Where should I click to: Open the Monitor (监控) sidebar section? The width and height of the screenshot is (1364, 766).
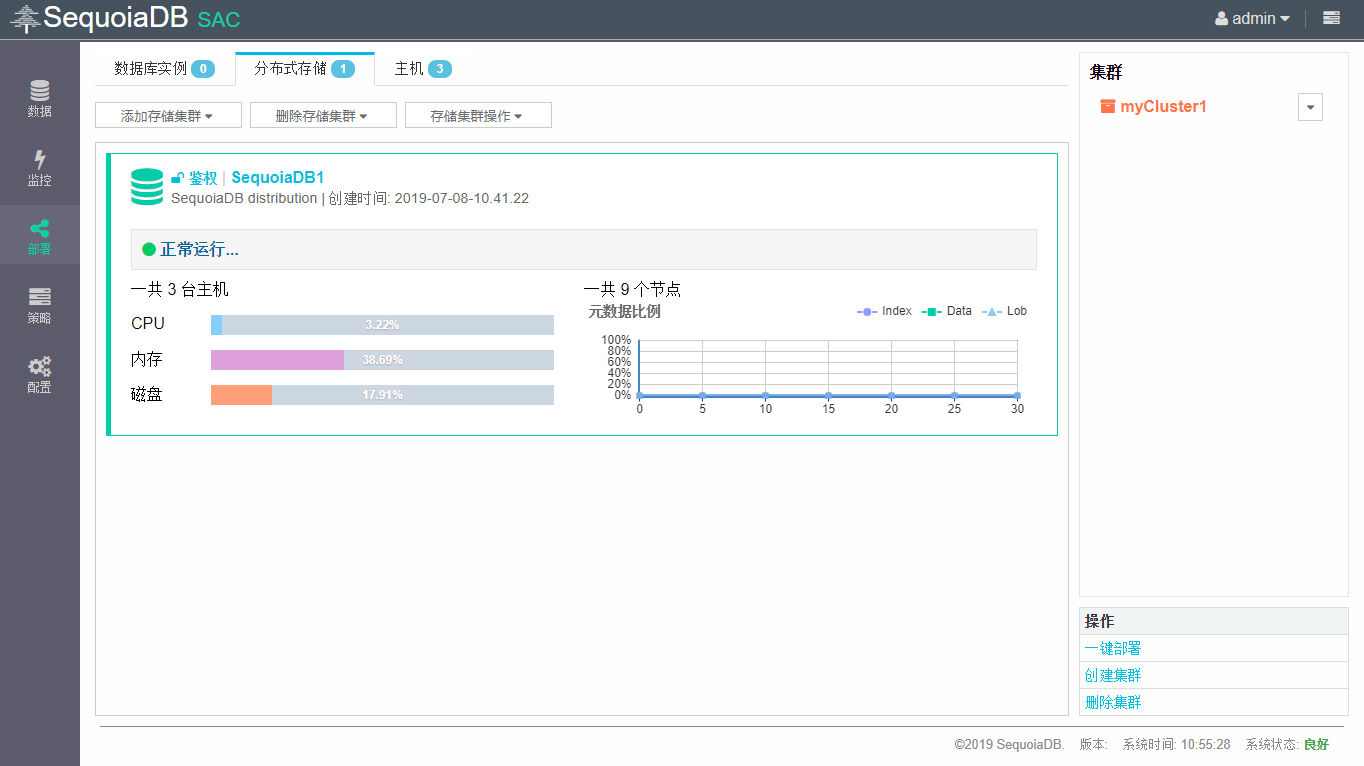tap(39, 168)
